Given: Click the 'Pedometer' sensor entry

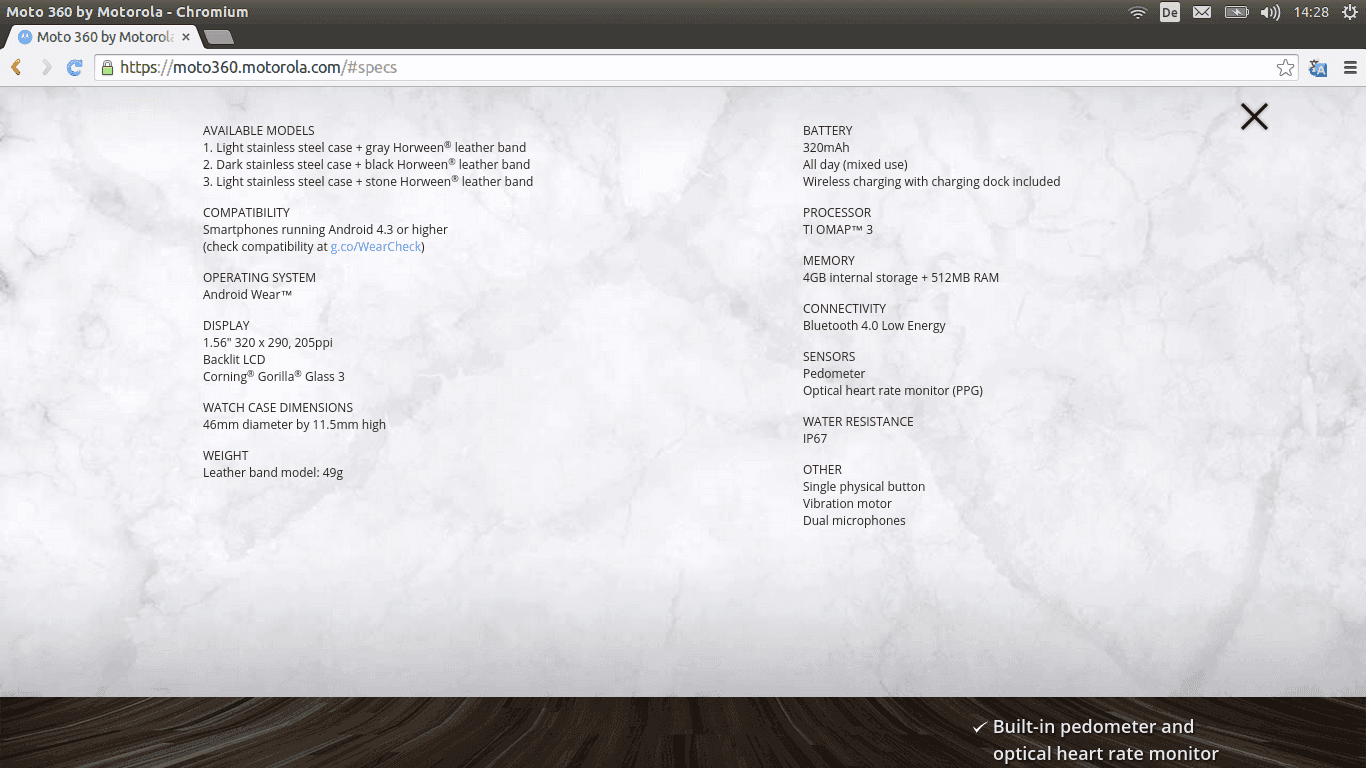Looking at the screenshot, I should [834, 374].
